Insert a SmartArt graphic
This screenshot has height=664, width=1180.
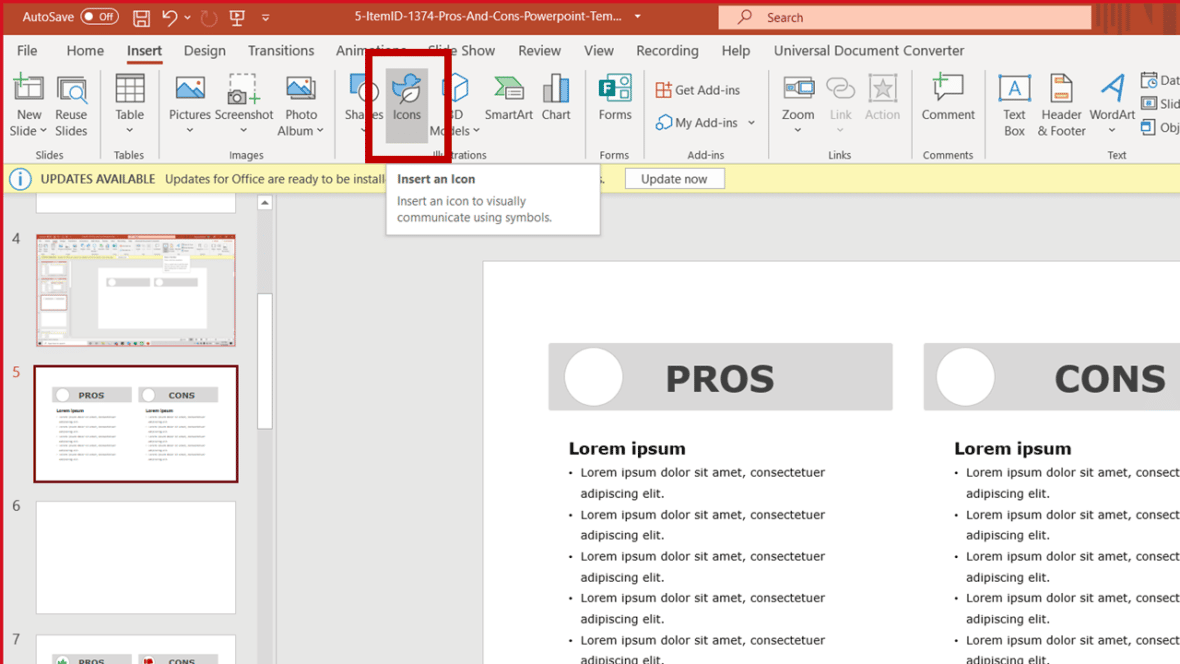tap(508, 100)
